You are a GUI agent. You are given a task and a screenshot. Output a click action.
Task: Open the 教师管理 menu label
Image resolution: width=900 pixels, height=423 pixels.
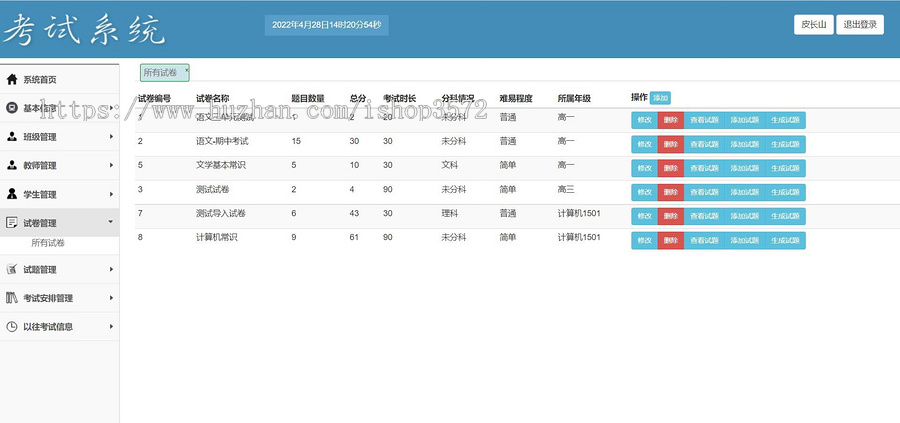click(x=40, y=166)
